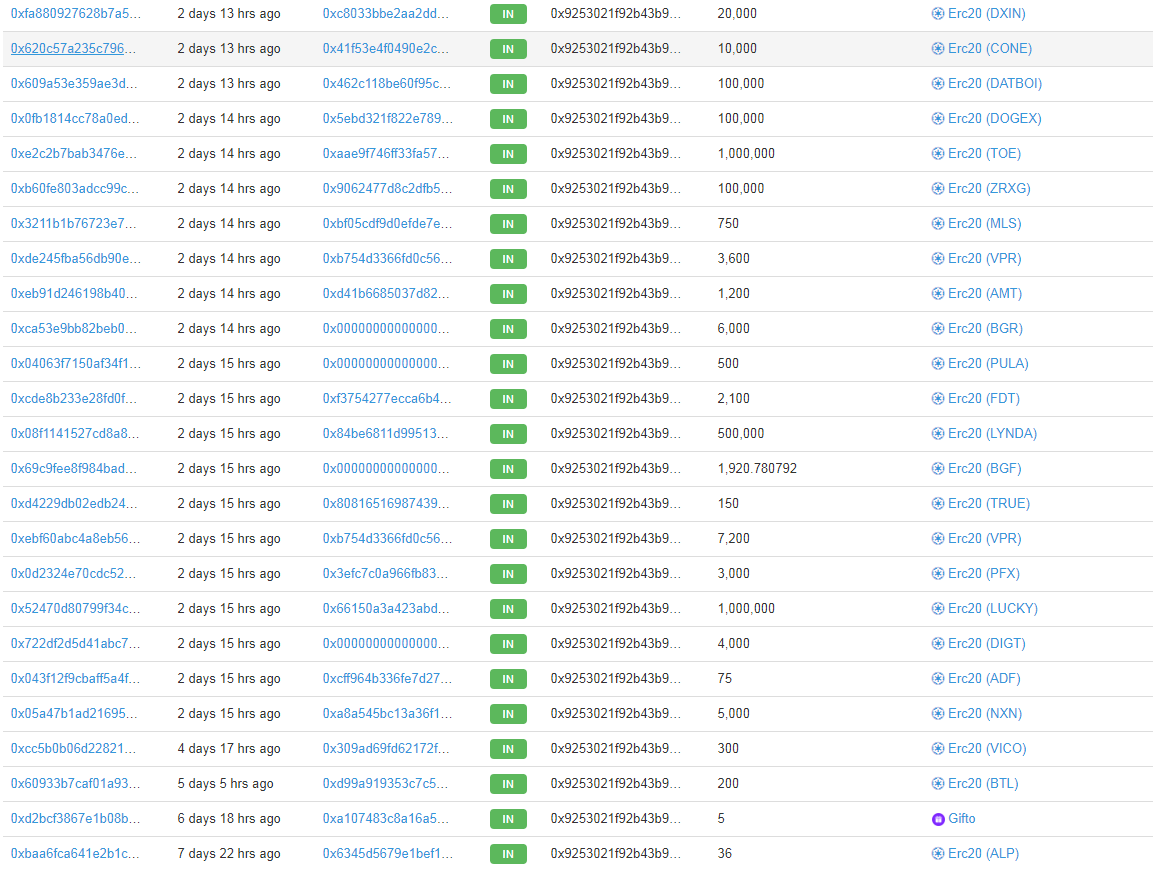Click the token icon beside Erc20 (DIGT)
Viewport: 1154px width, 875px height.
[x=938, y=643]
